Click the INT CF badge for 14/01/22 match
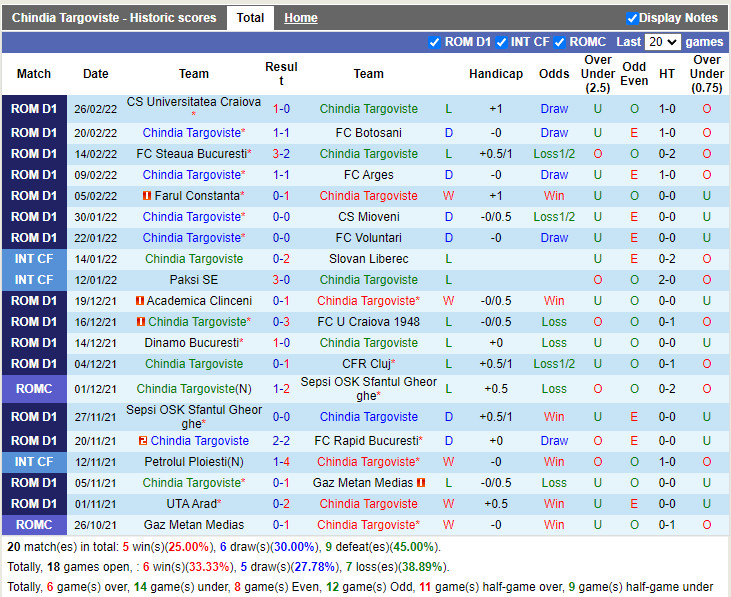 click(x=34, y=259)
